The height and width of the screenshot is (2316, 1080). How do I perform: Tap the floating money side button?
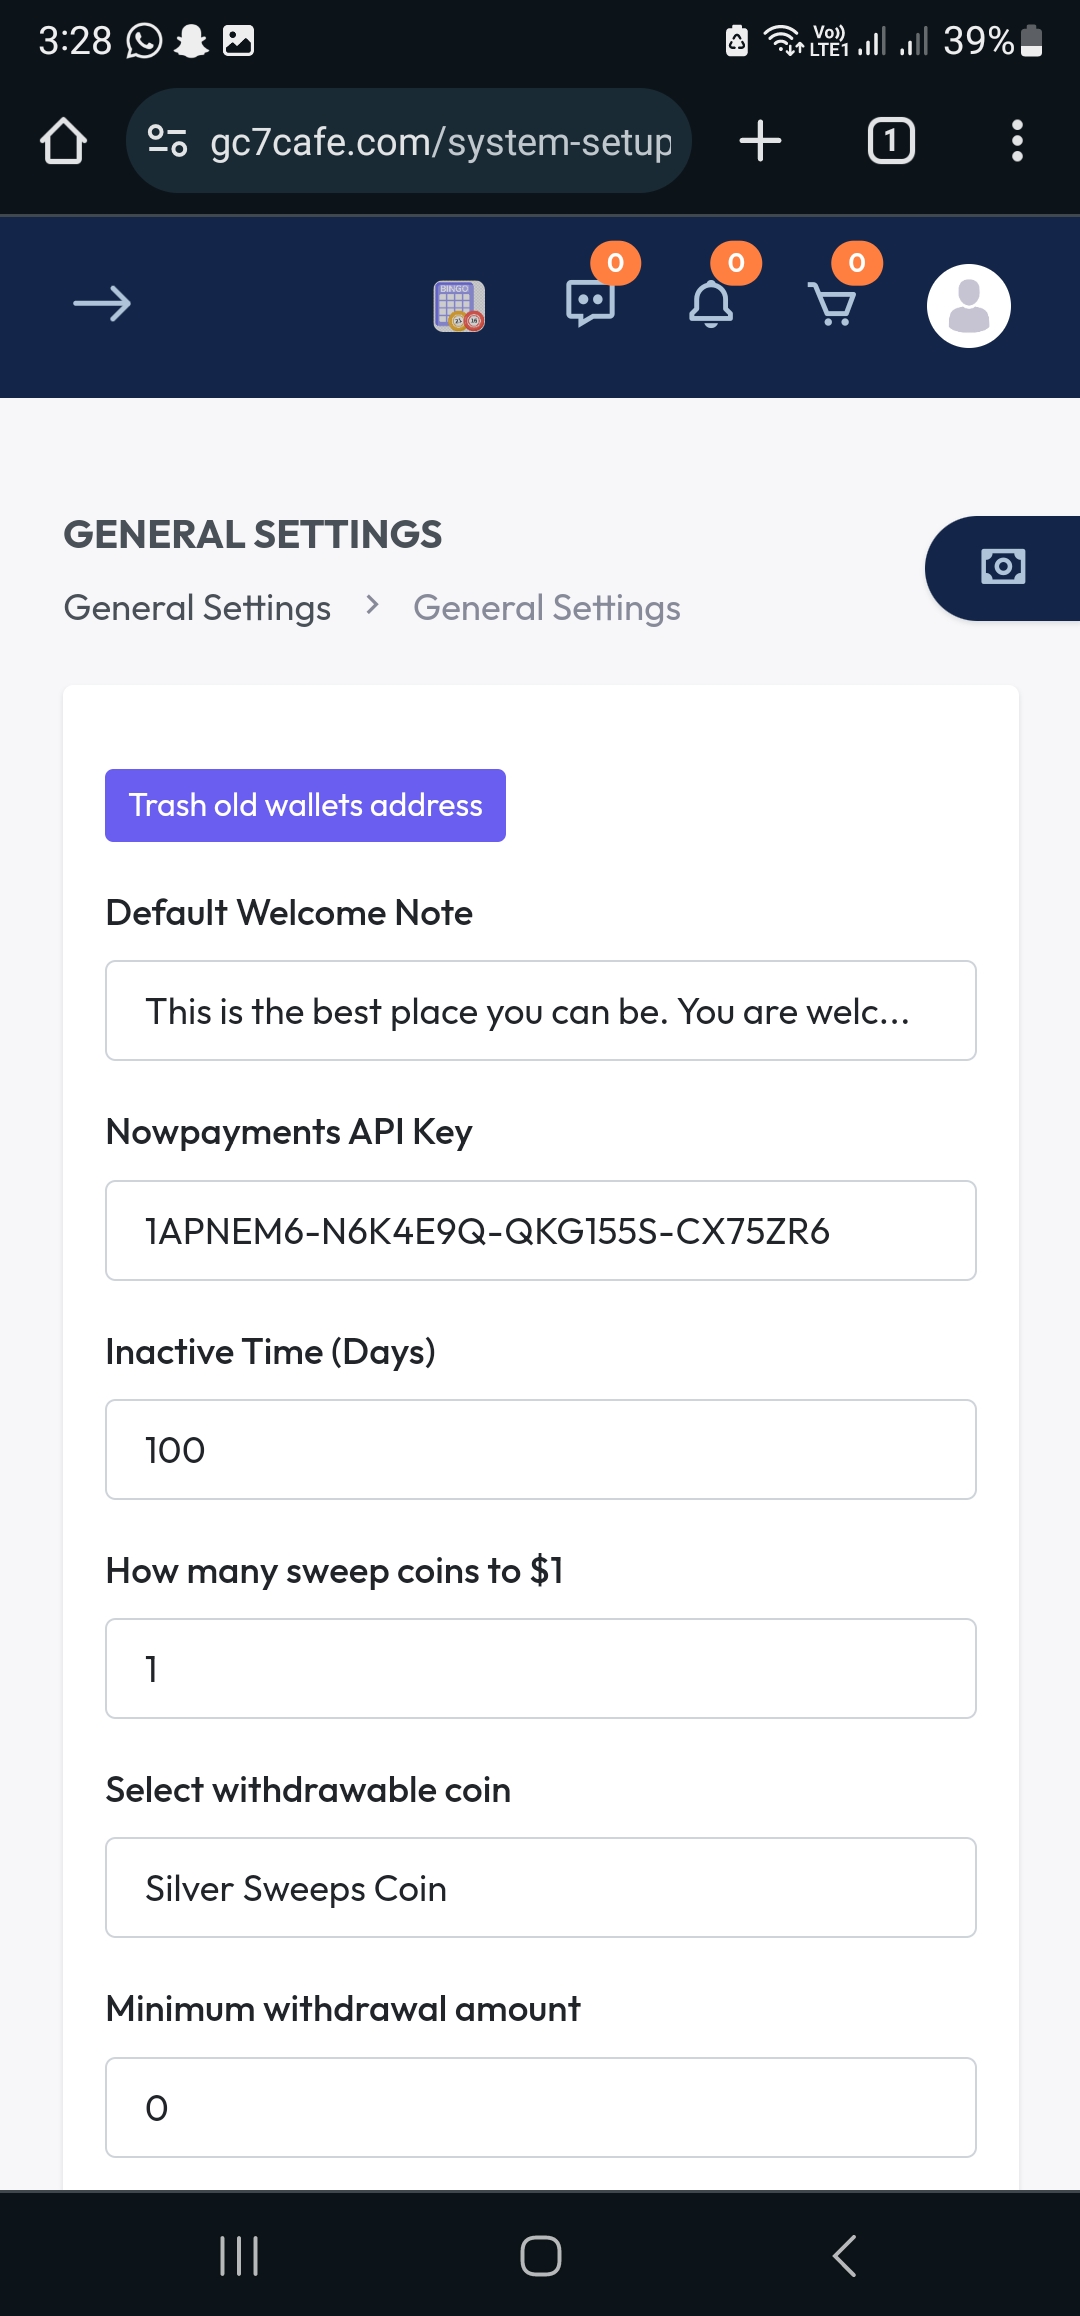pyautogui.click(x=1003, y=568)
